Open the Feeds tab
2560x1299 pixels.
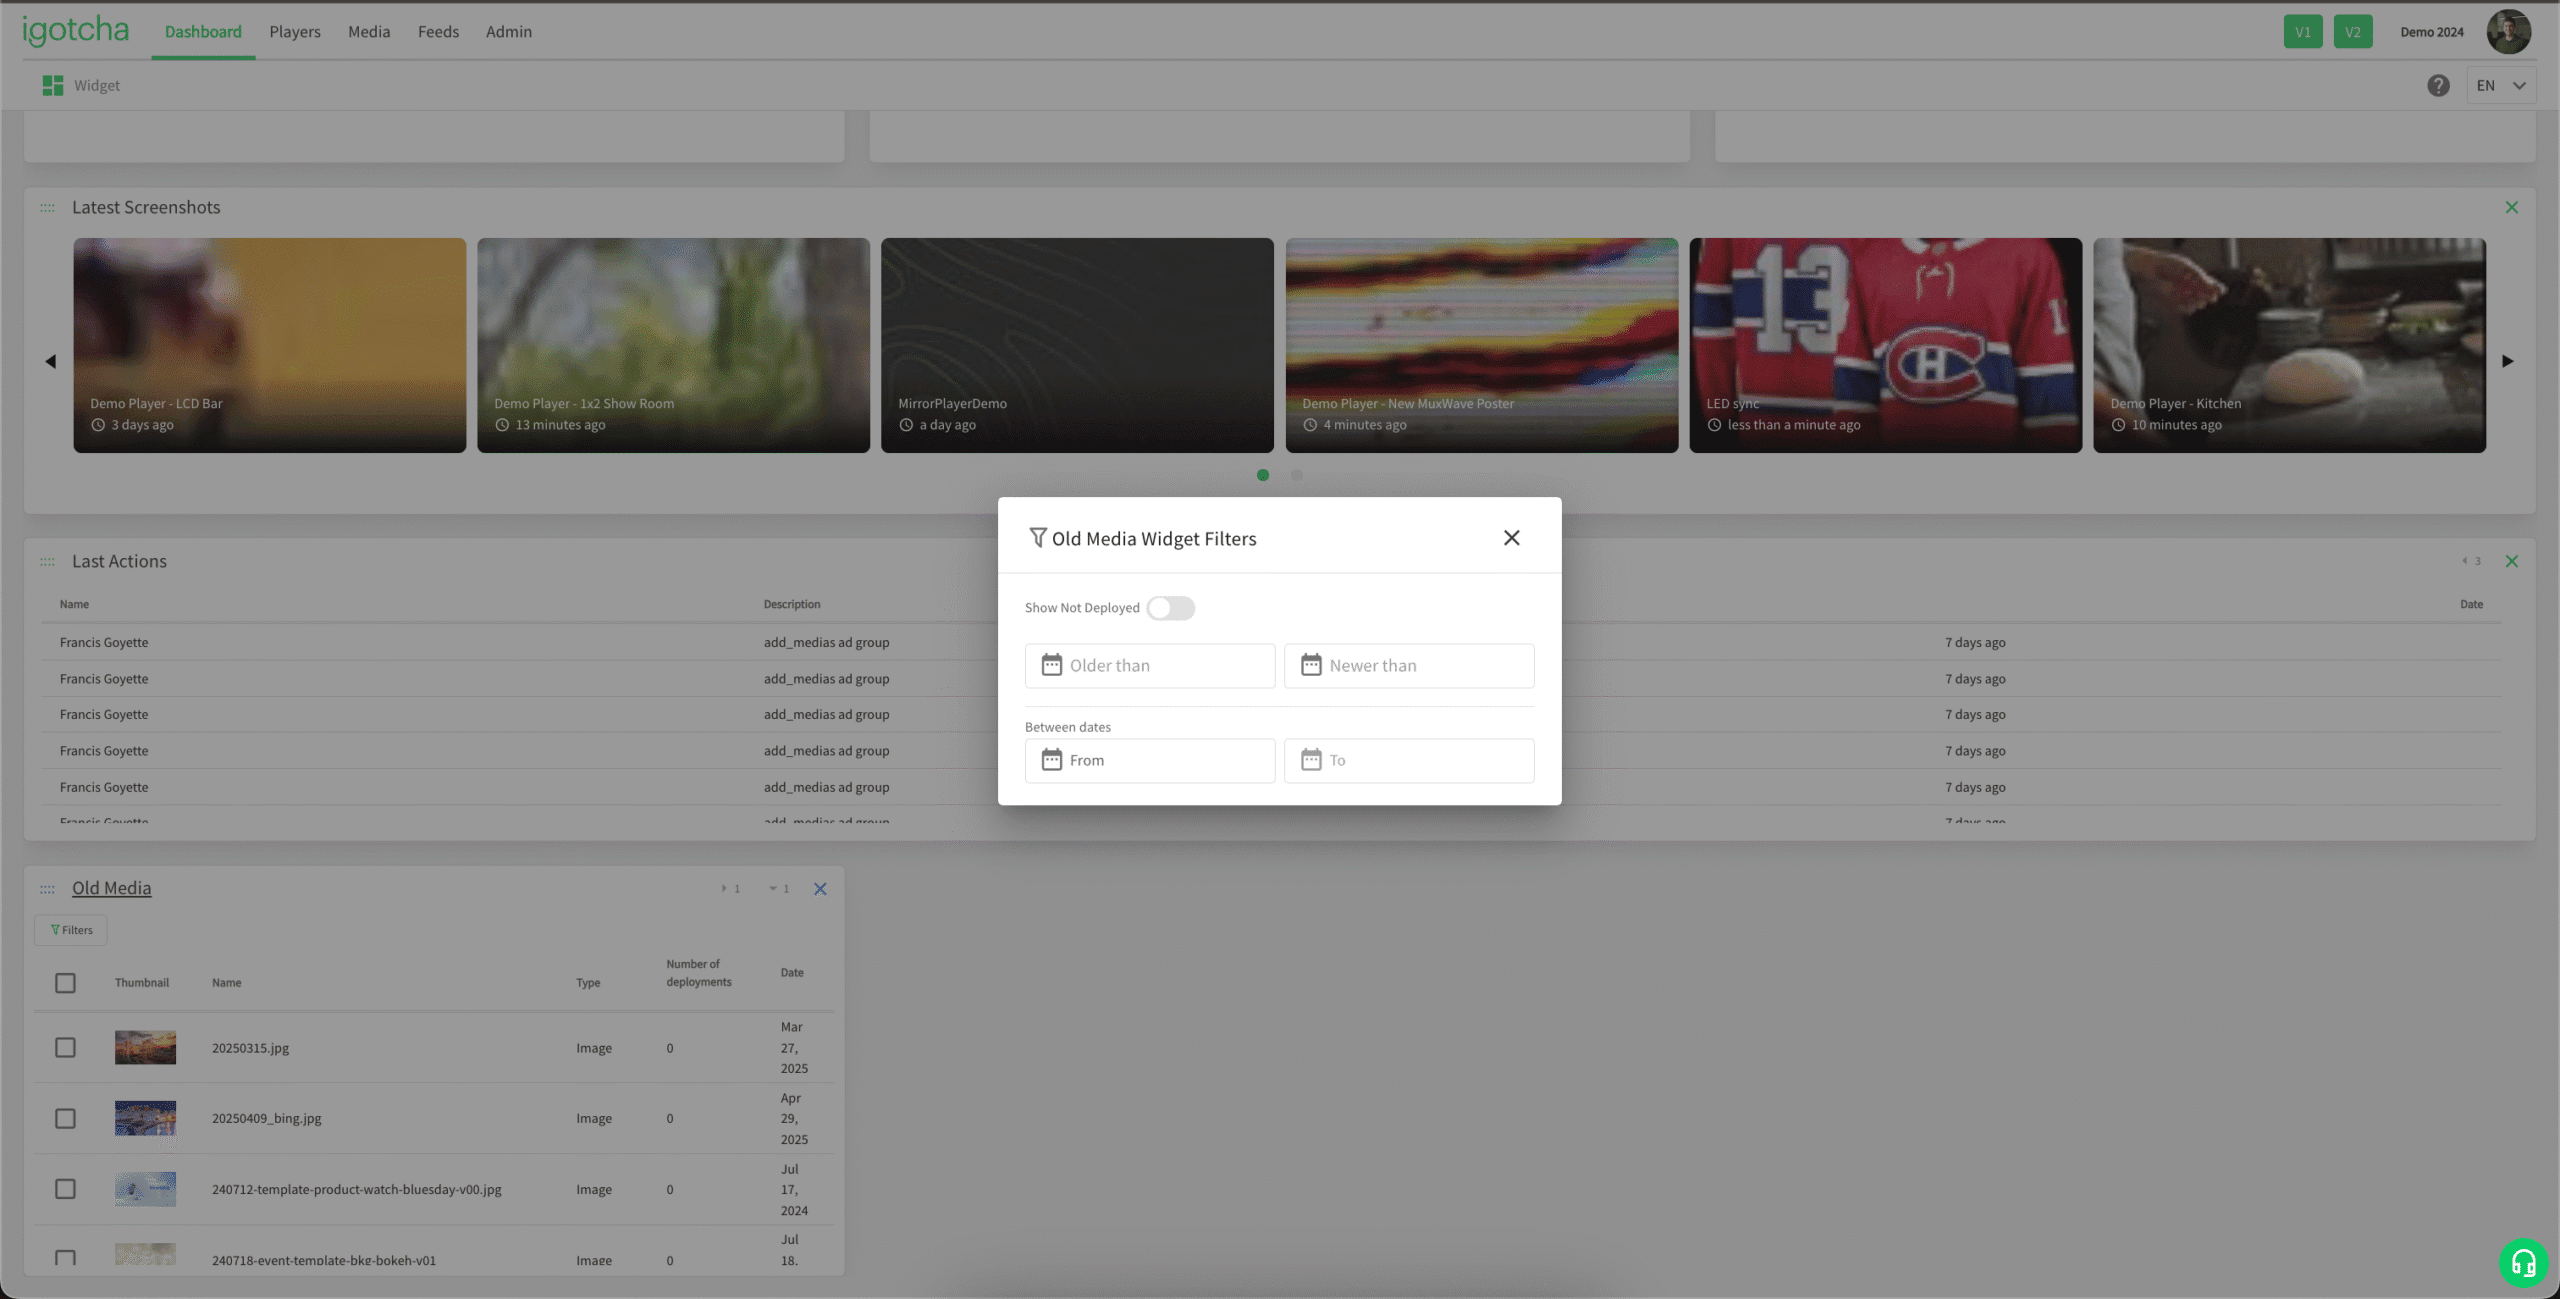[x=438, y=32]
